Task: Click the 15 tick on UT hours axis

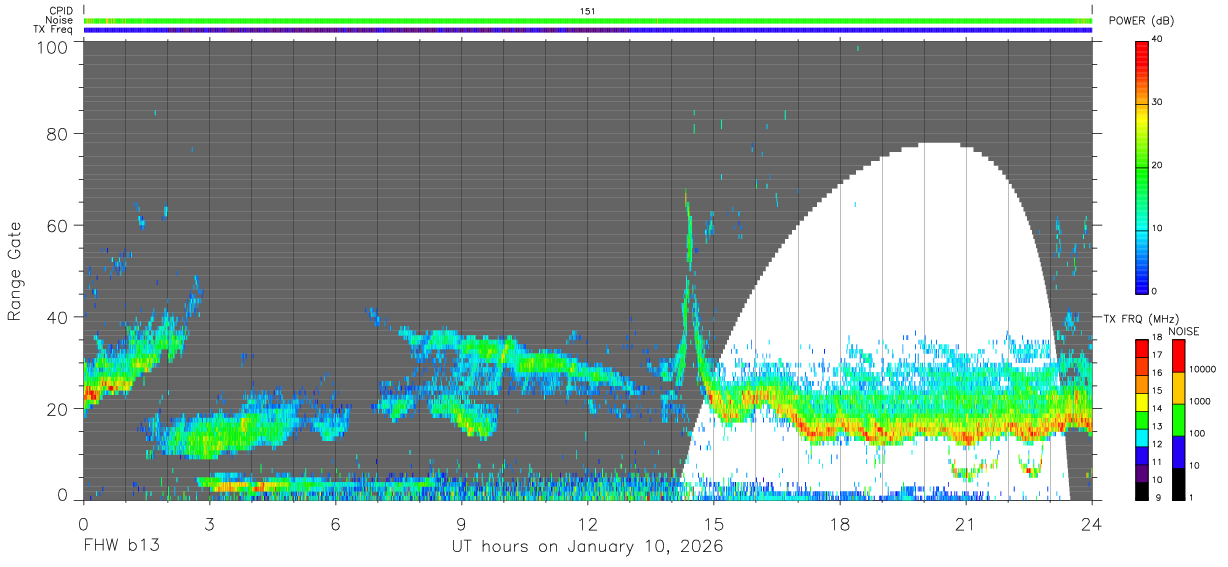Action: [x=713, y=525]
